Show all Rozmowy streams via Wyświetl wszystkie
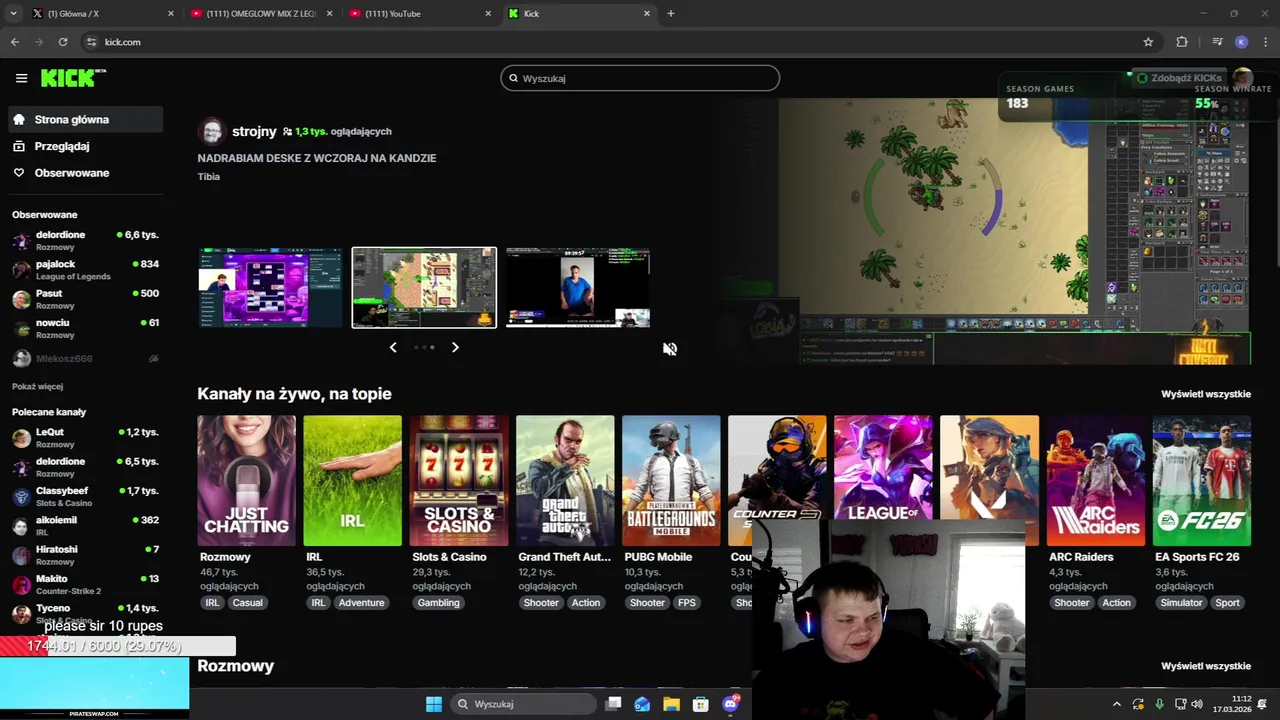The height and width of the screenshot is (720, 1280). (1206, 666)
